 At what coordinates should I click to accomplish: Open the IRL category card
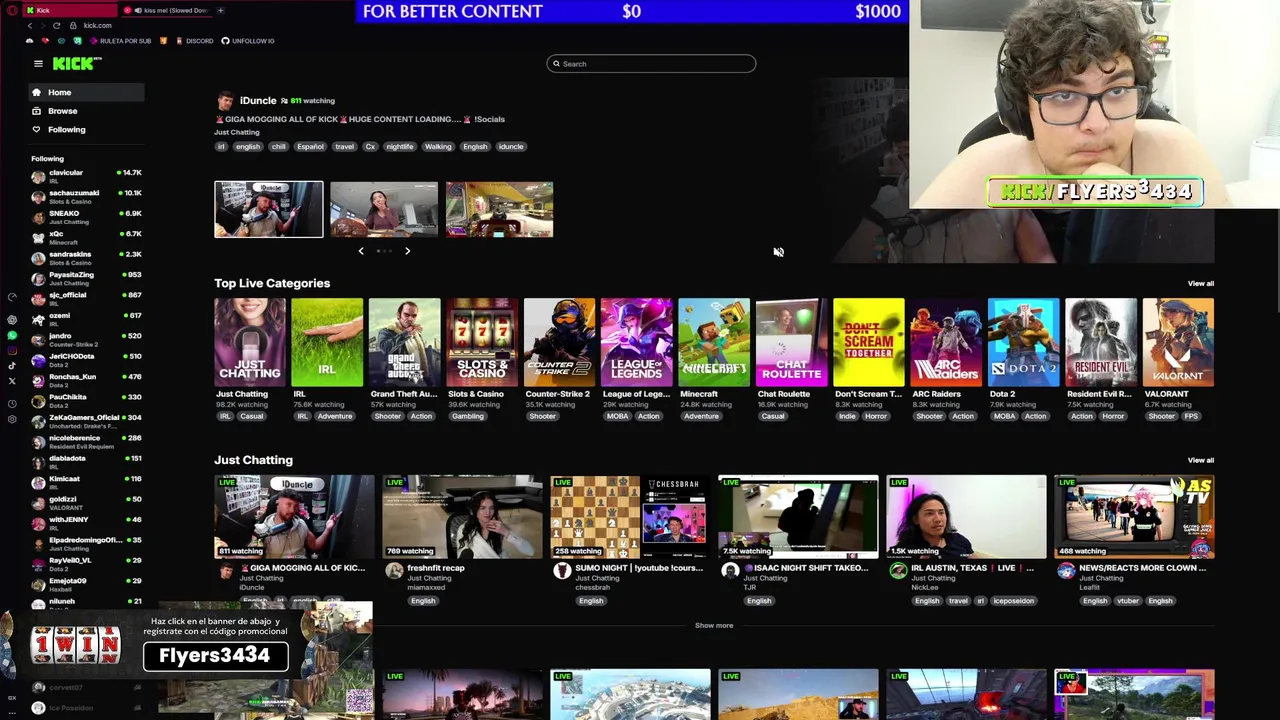coord(327,342)
